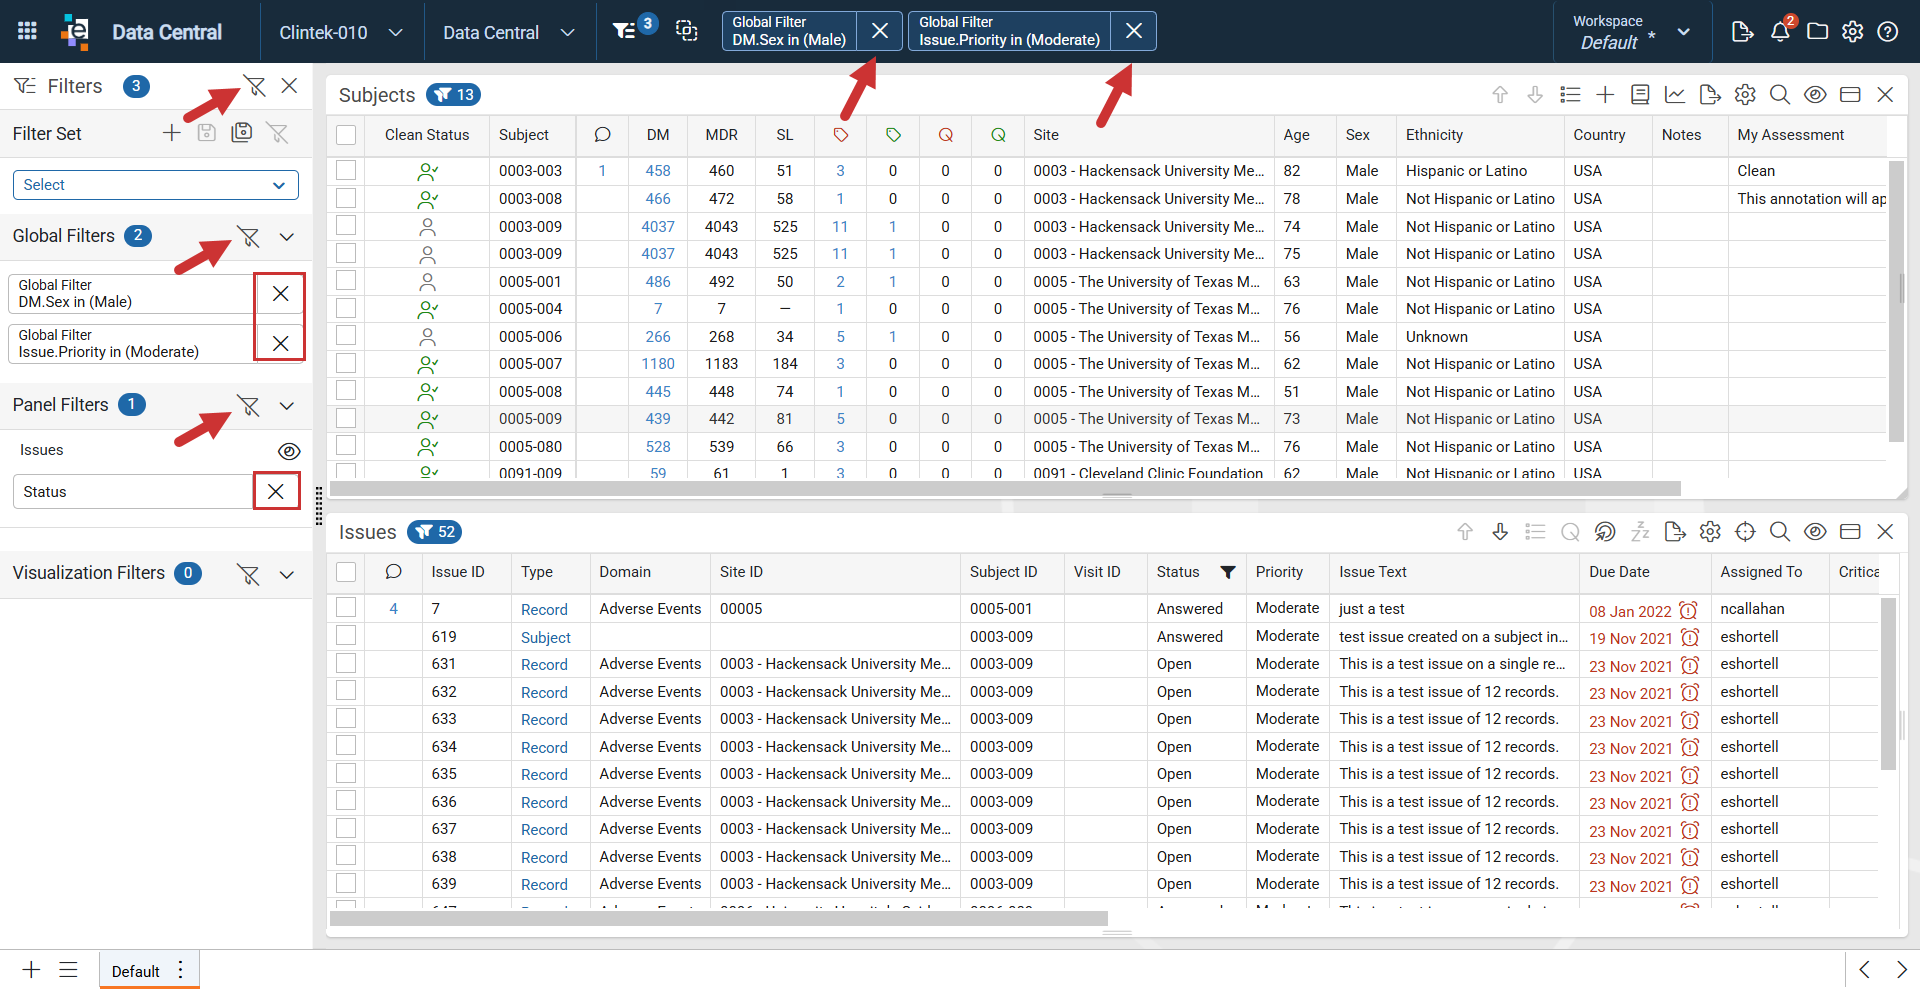
Task: Search within the Subjects panel
Action: [1780, 94]
